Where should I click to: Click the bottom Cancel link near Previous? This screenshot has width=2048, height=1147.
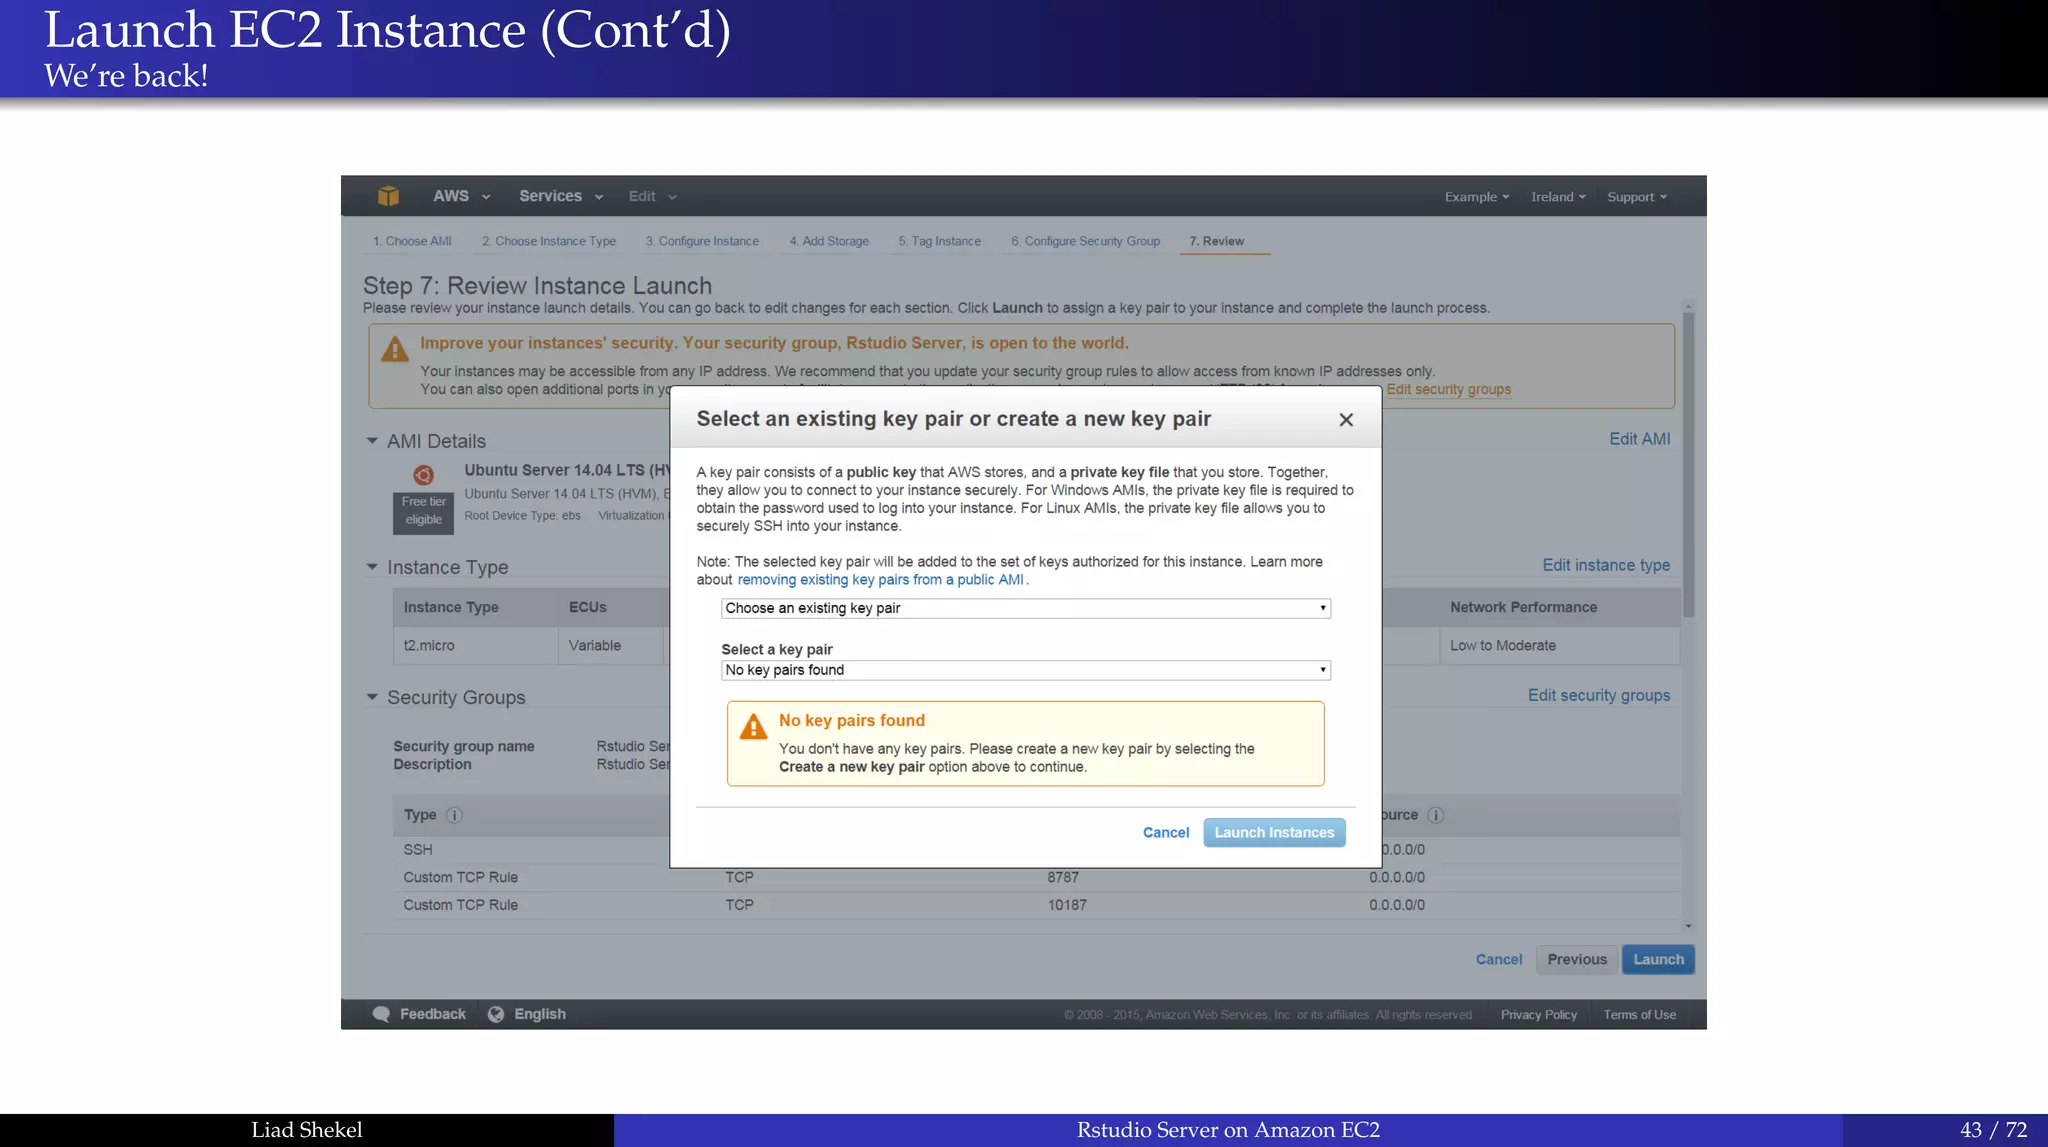click(x=1499, y=959)
